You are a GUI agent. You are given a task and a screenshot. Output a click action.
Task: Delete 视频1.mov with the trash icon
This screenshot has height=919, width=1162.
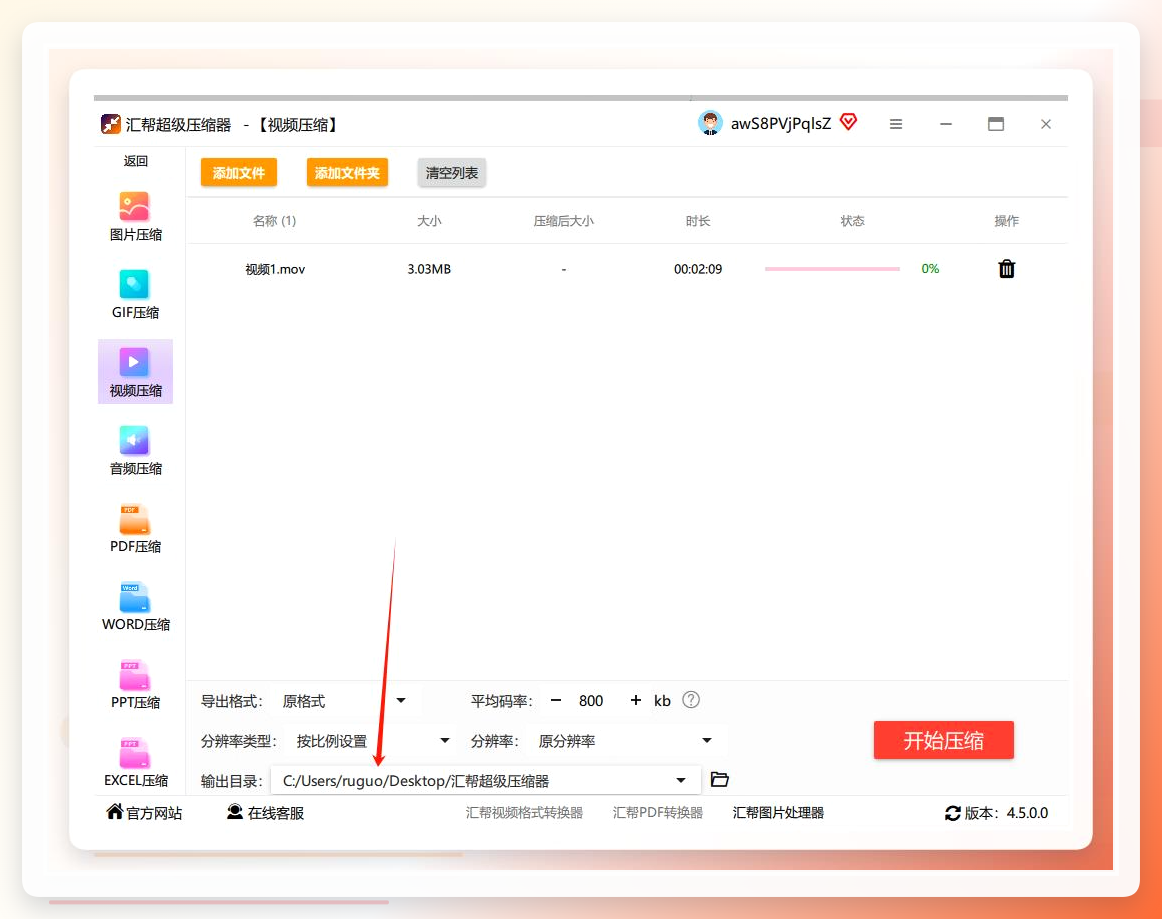click(x=1006, y=269)
